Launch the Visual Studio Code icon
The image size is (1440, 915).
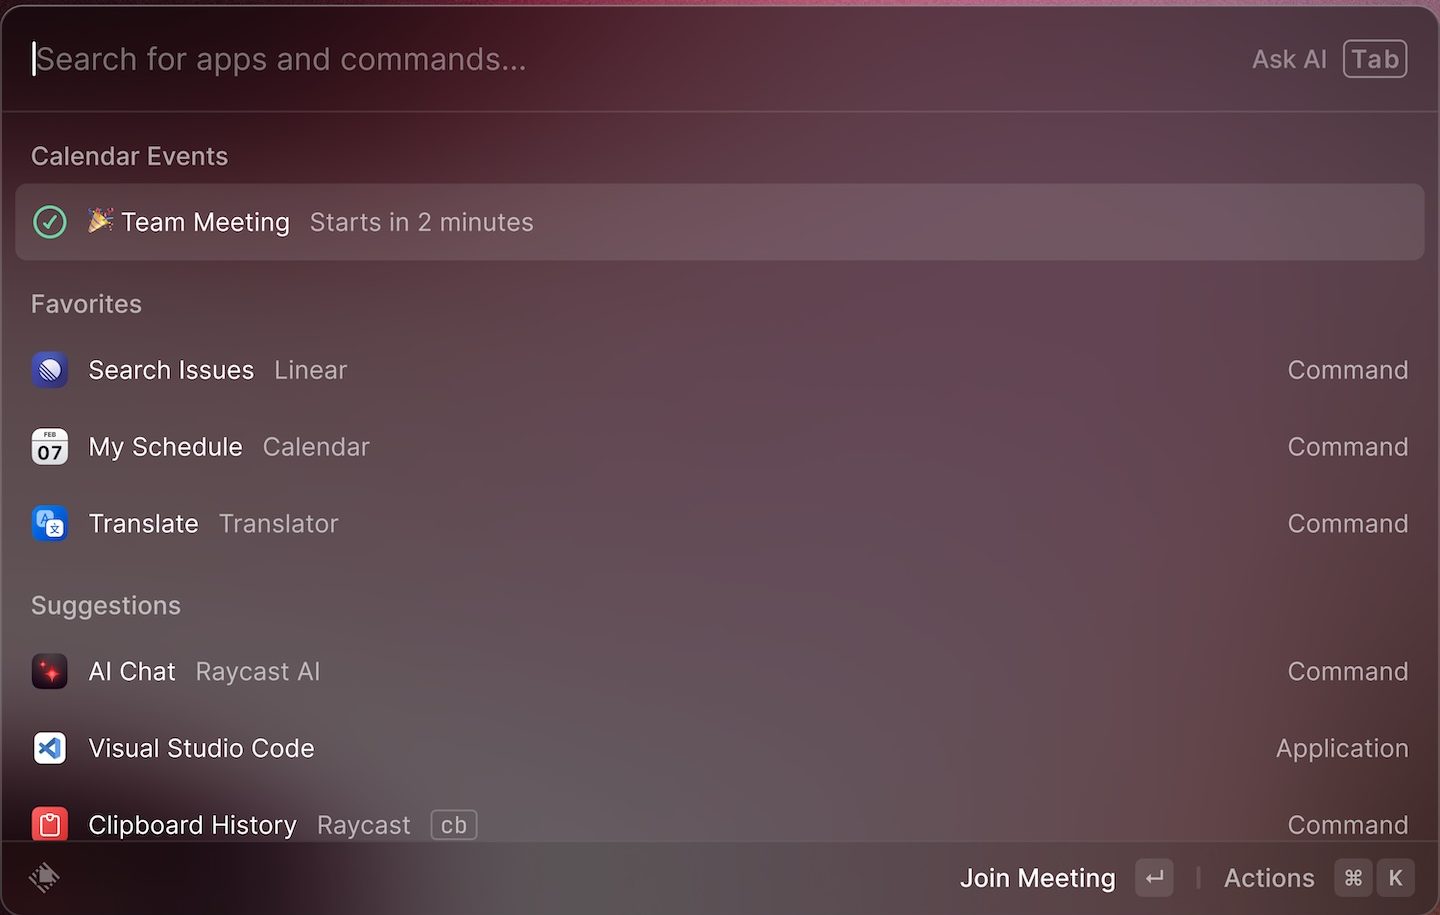point(50,748)
